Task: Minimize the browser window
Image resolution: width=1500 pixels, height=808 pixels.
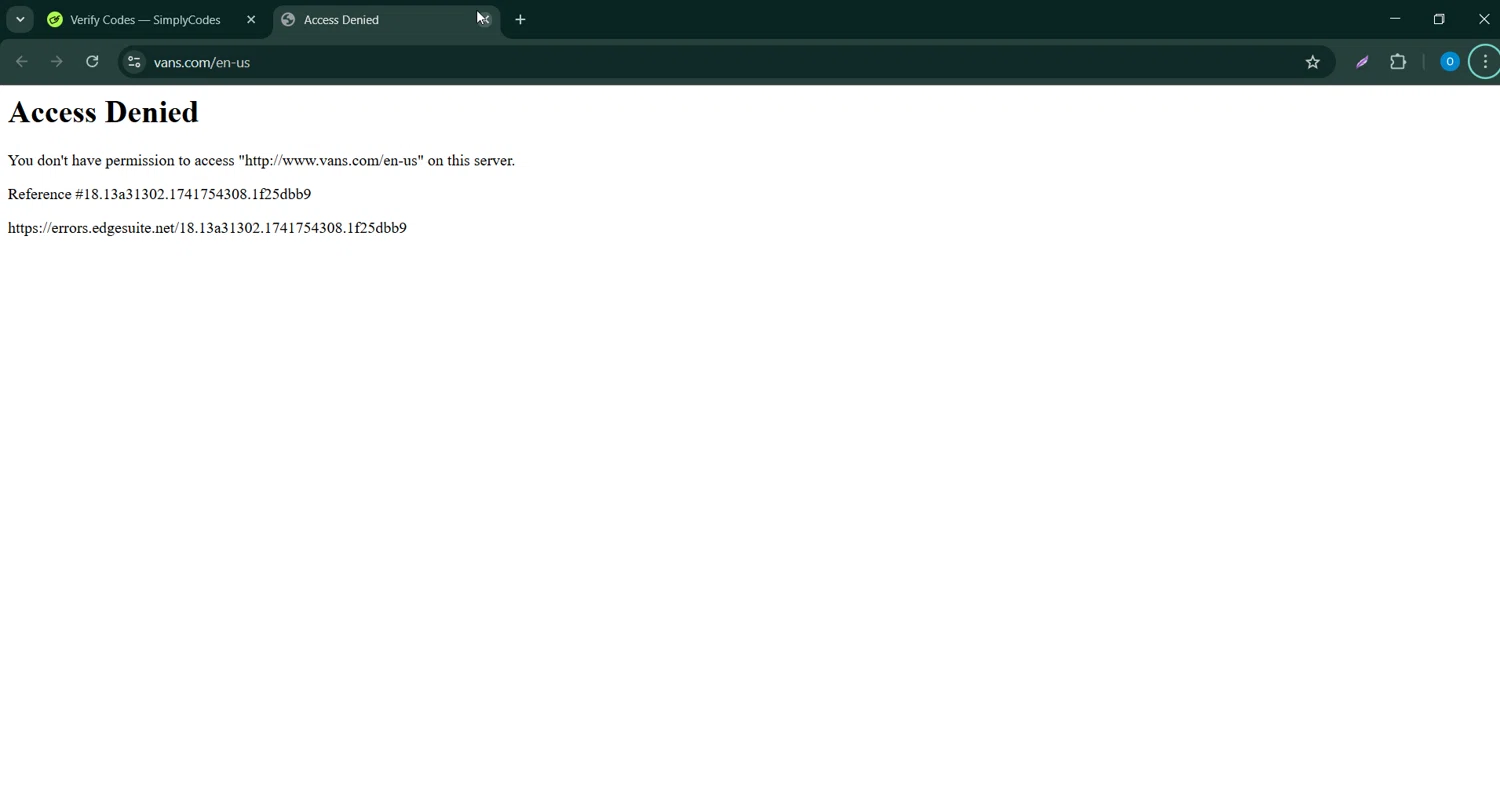Action: tap(1395, 19)
